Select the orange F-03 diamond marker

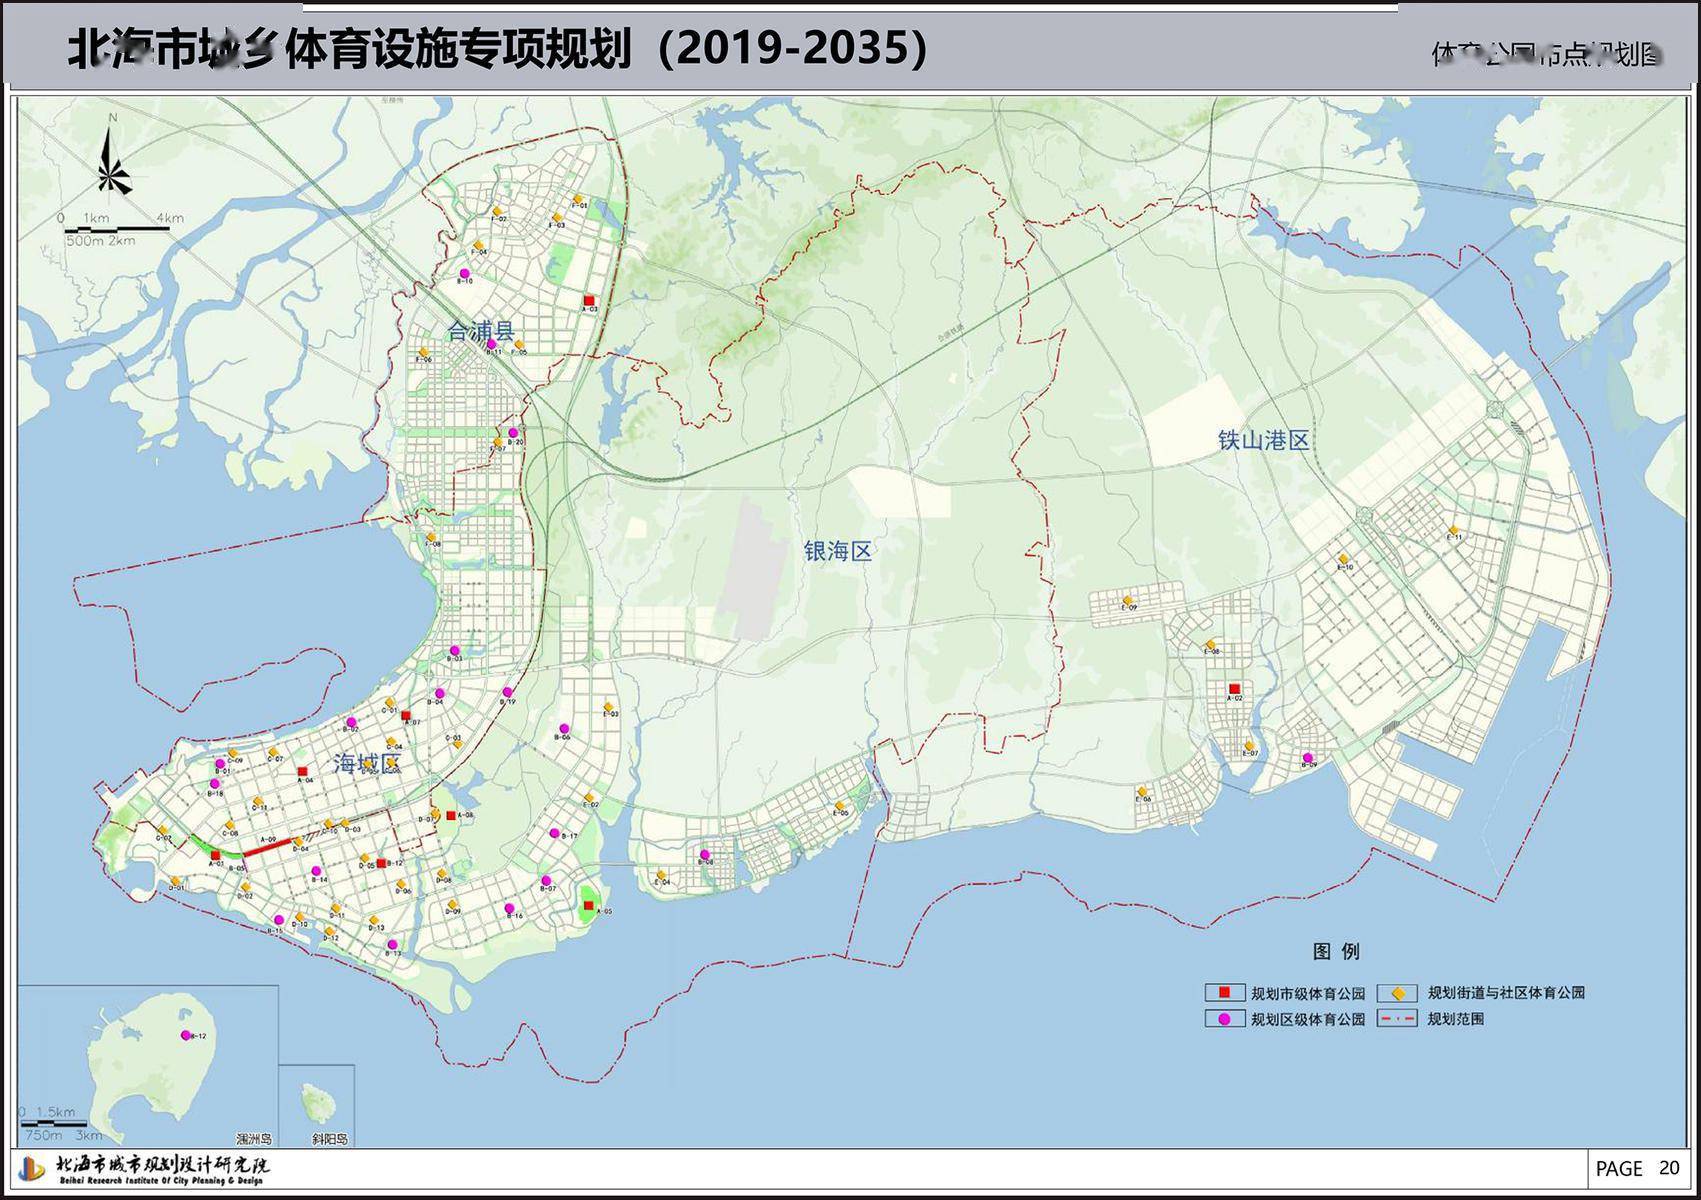(x=557, y=217)
